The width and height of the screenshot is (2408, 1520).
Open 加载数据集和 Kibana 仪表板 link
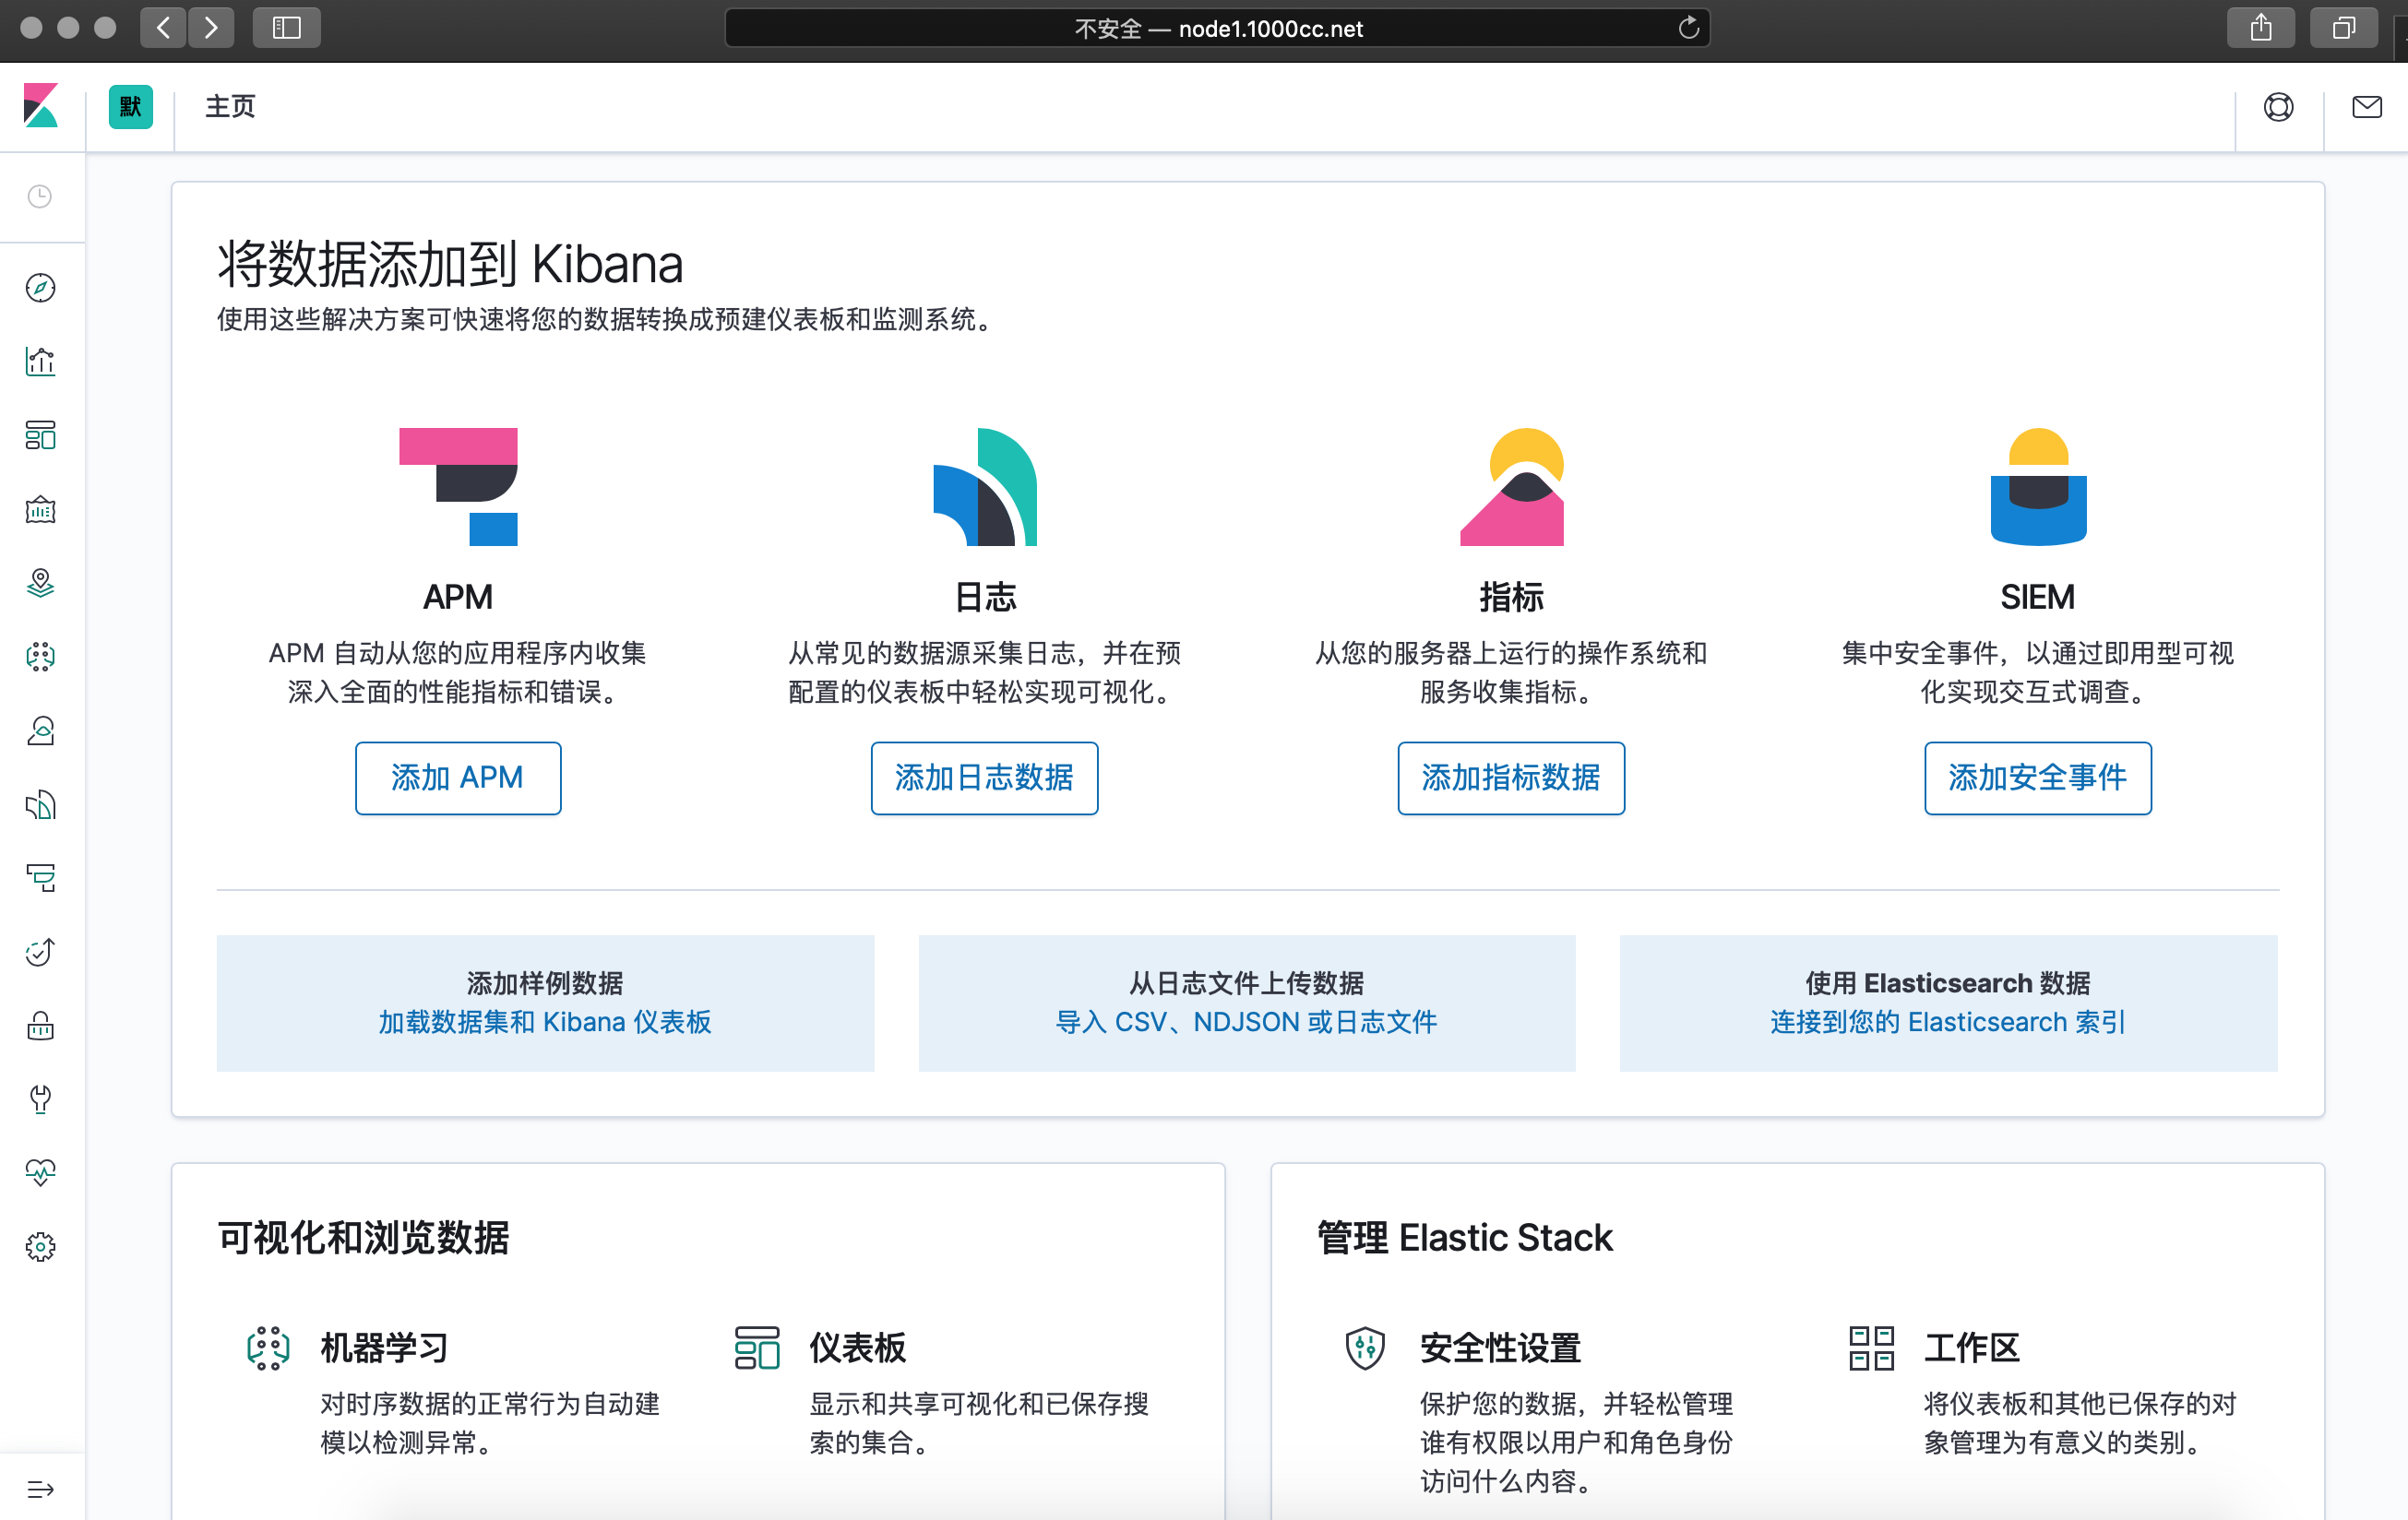click(x=545, y=1022)
